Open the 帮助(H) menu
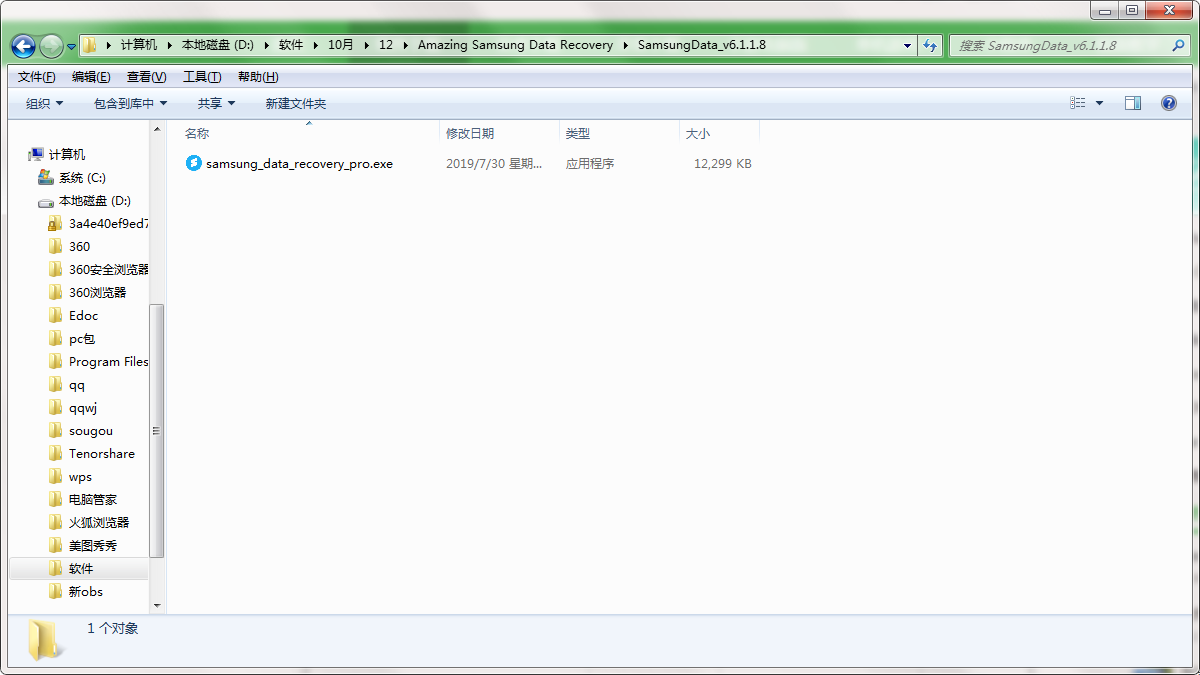Screen dimensions: 1200x675 258,77
